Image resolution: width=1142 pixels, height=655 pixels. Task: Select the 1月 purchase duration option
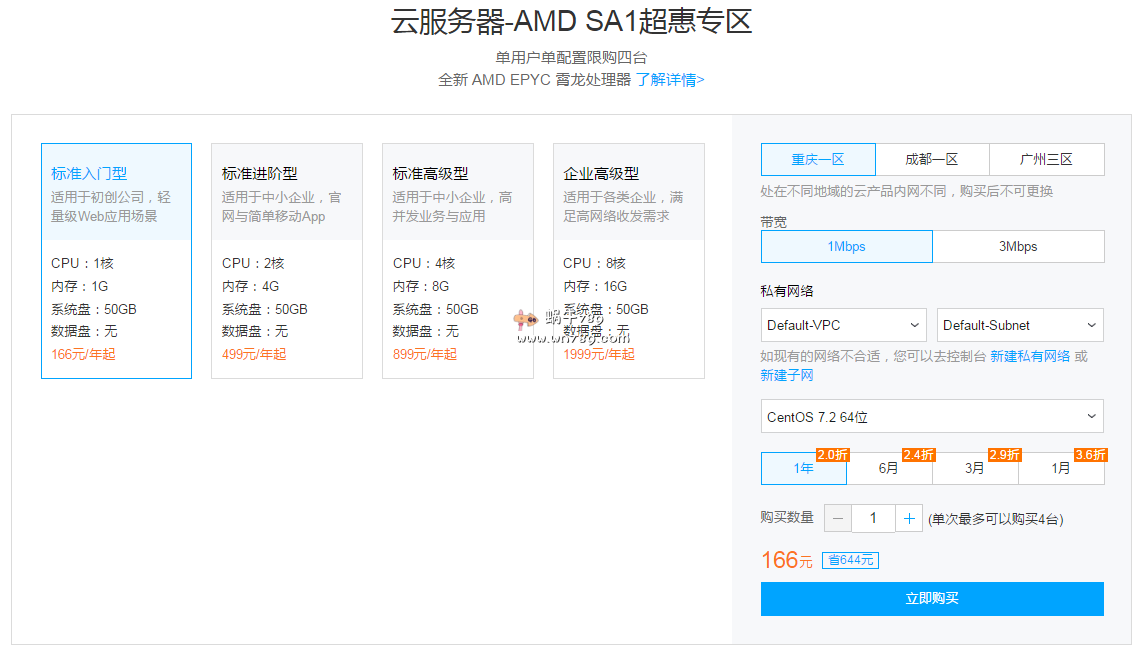(1060, 468)
